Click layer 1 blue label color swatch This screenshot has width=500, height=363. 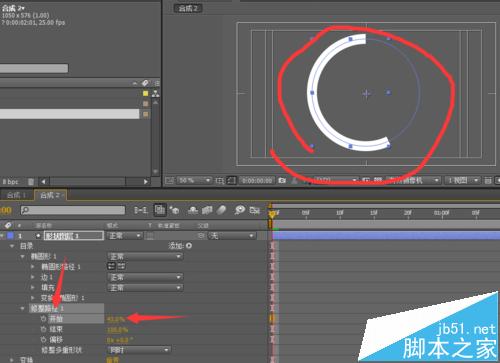[x=10, y=236]
